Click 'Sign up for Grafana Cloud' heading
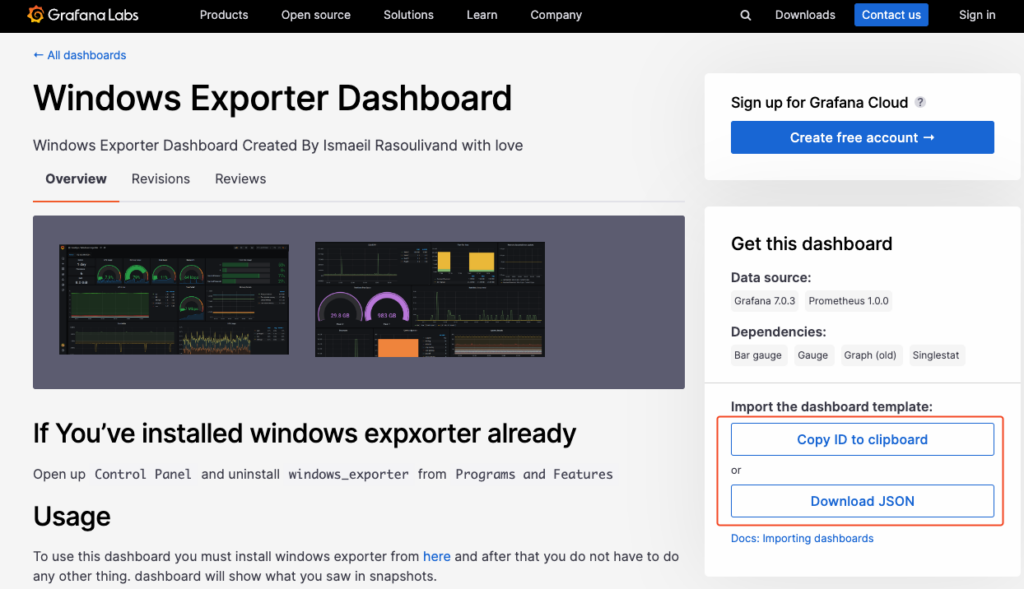This screenshot has width=1024, height=589. pos(819,103)
